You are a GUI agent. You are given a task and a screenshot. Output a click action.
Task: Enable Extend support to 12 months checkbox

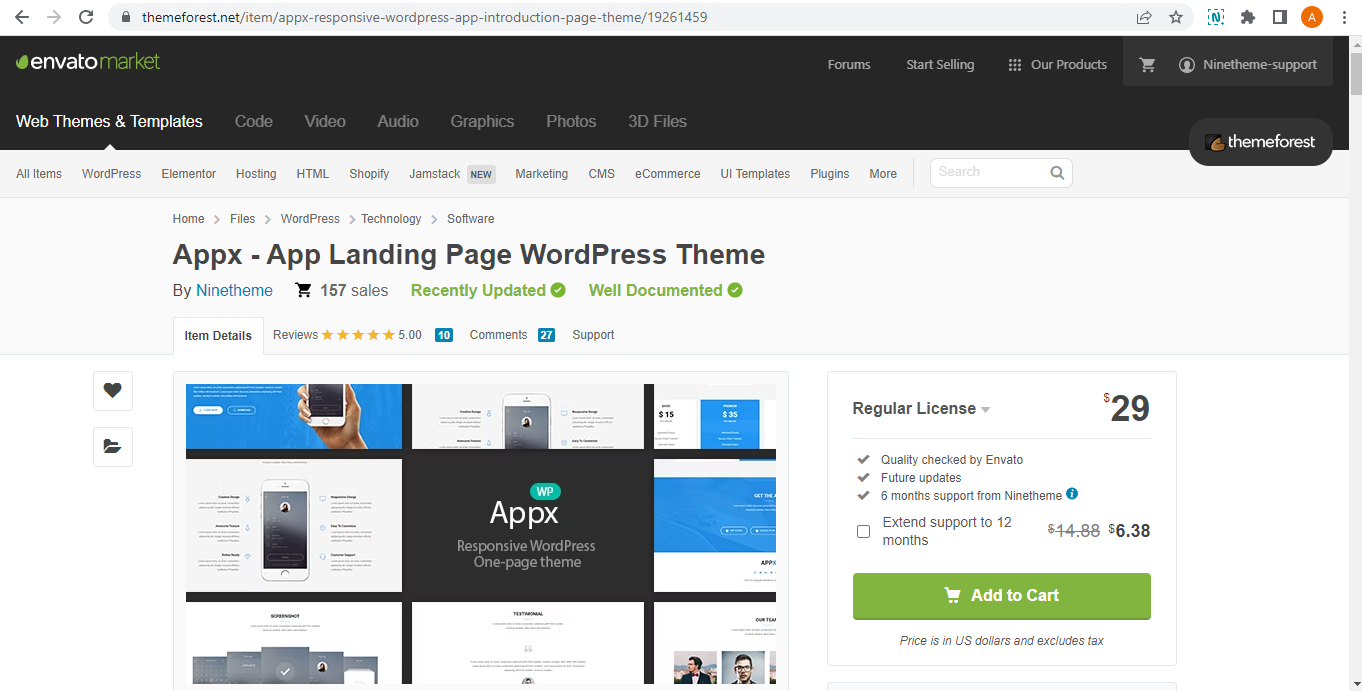[x=863, y=531]
